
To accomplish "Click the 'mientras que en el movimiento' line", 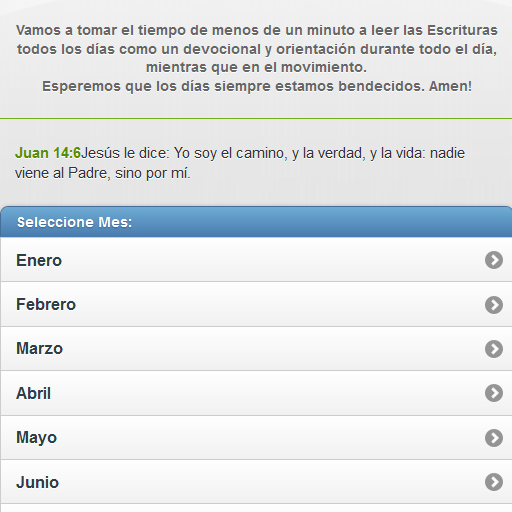I will pyautogui.click(x=256, y=67).
